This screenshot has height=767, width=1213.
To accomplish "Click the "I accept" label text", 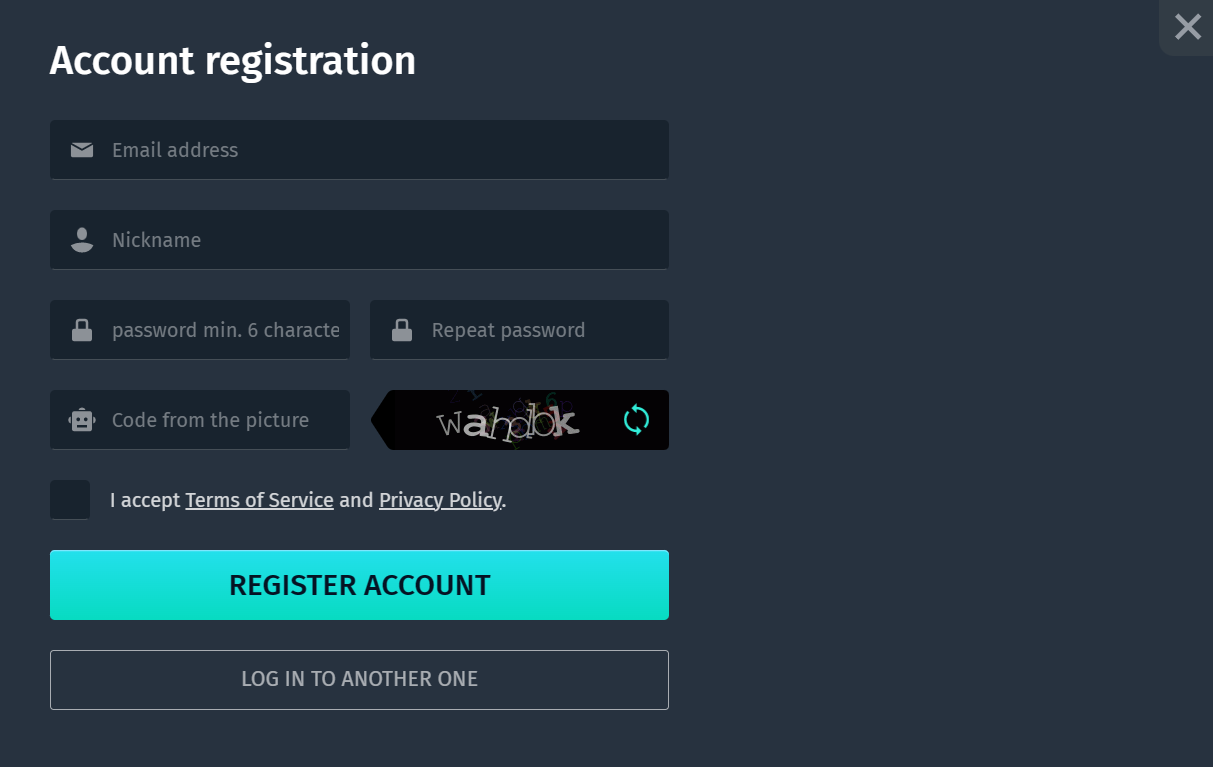I will click(x=145, y=500).
